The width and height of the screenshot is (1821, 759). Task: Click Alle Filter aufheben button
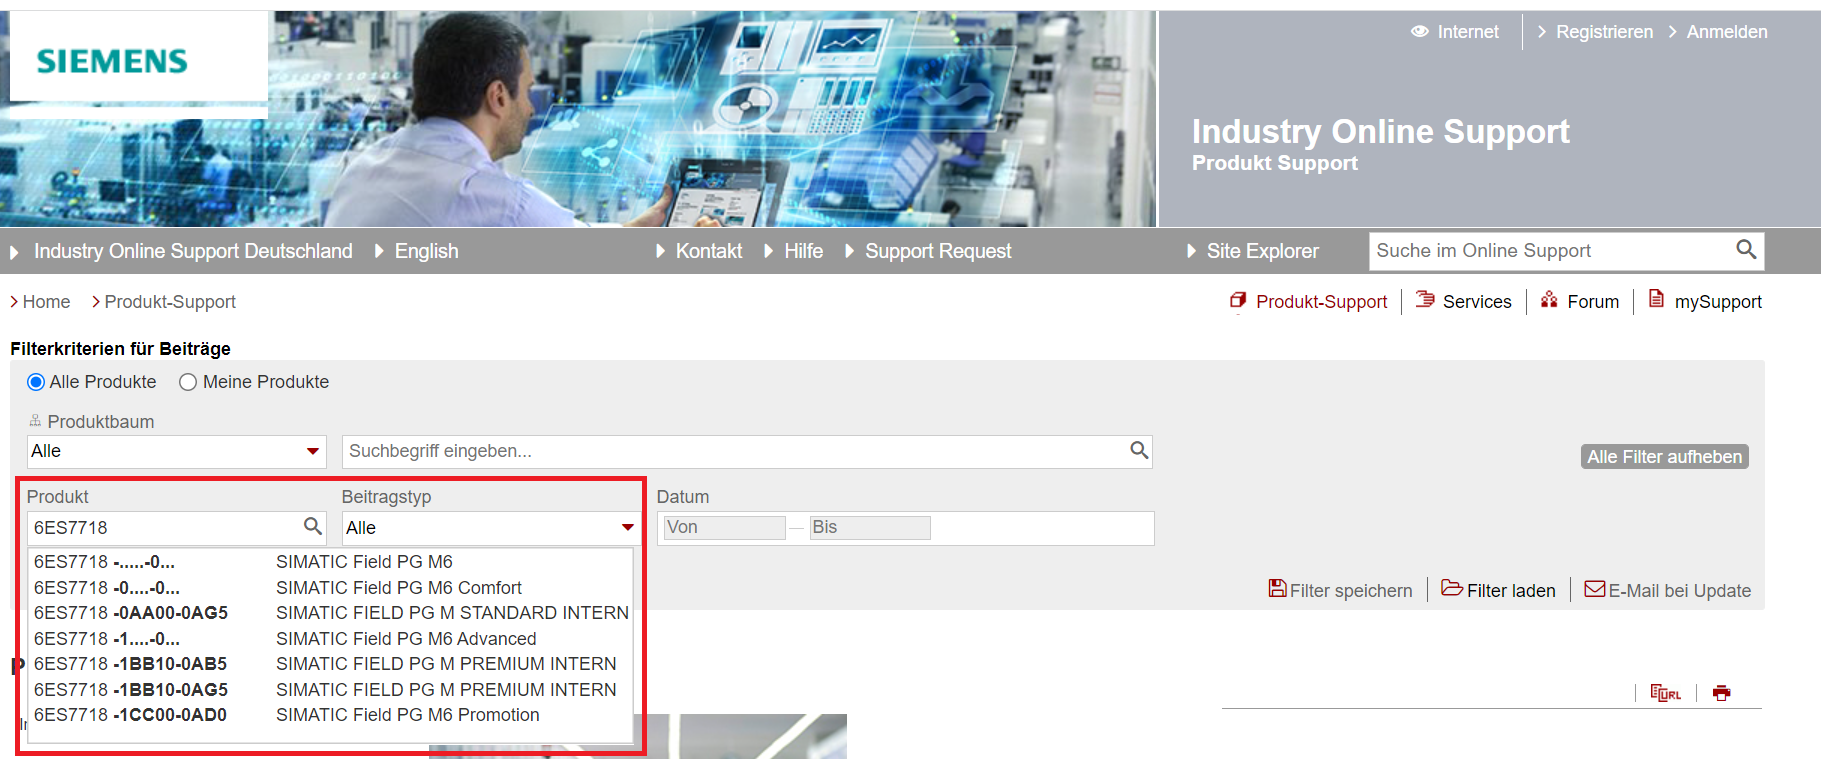click(x=1665, y=457)
